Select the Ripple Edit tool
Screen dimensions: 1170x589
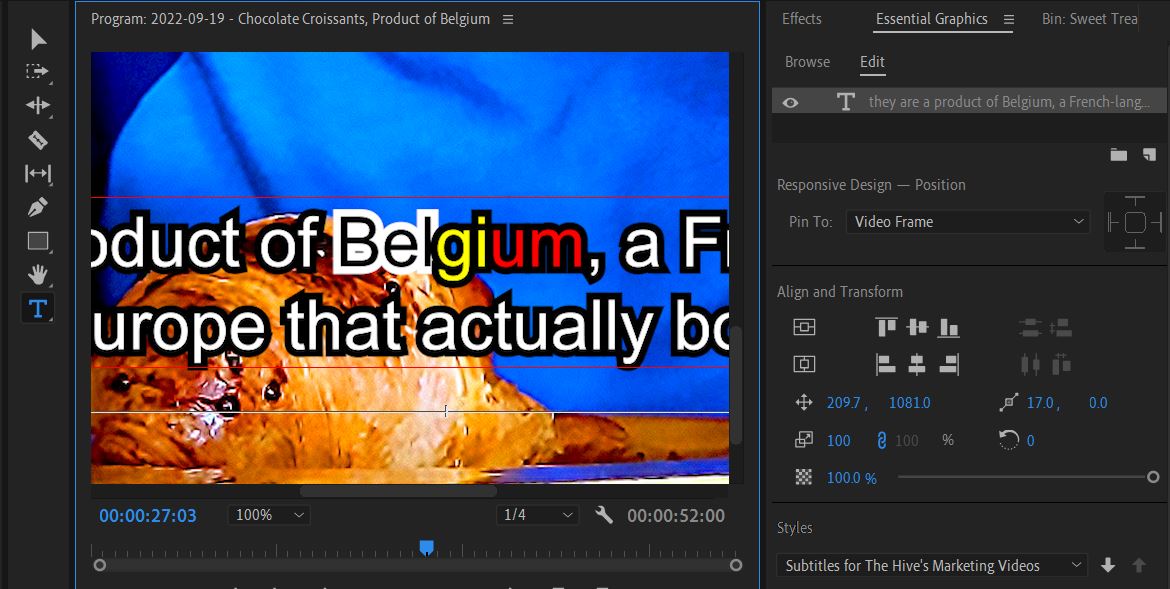pos(38,105)
